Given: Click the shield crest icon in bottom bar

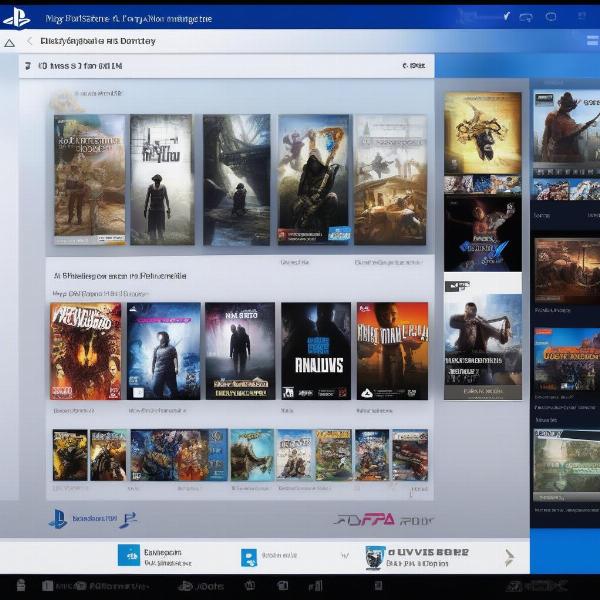Looking at the screenshot, I should click(375, 558).
